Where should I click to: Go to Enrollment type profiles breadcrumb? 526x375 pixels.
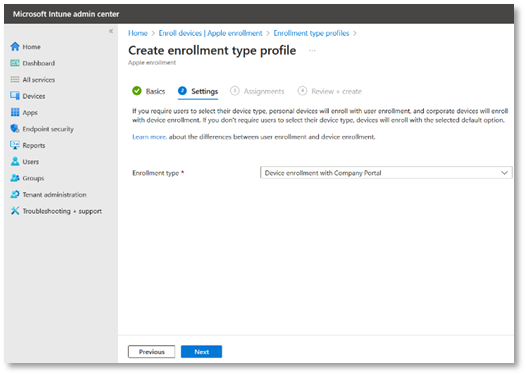click(x=311, y=33)
